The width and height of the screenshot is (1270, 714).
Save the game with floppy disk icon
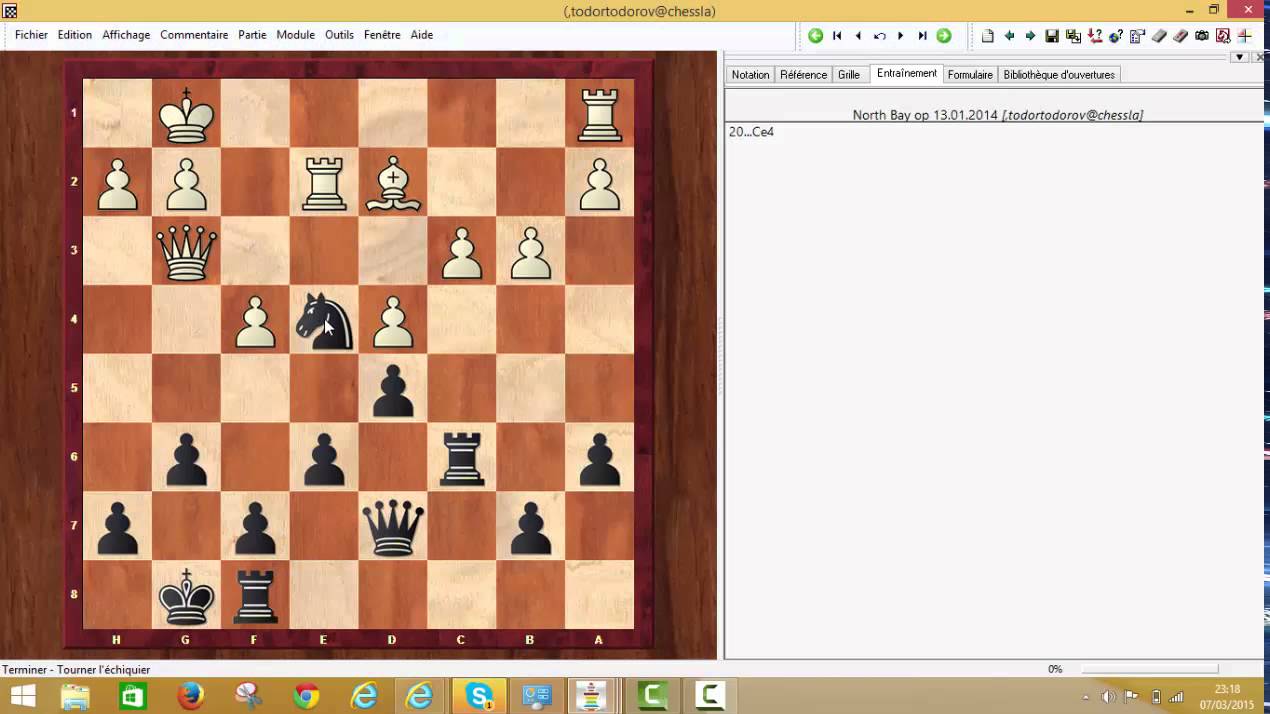1052,36
